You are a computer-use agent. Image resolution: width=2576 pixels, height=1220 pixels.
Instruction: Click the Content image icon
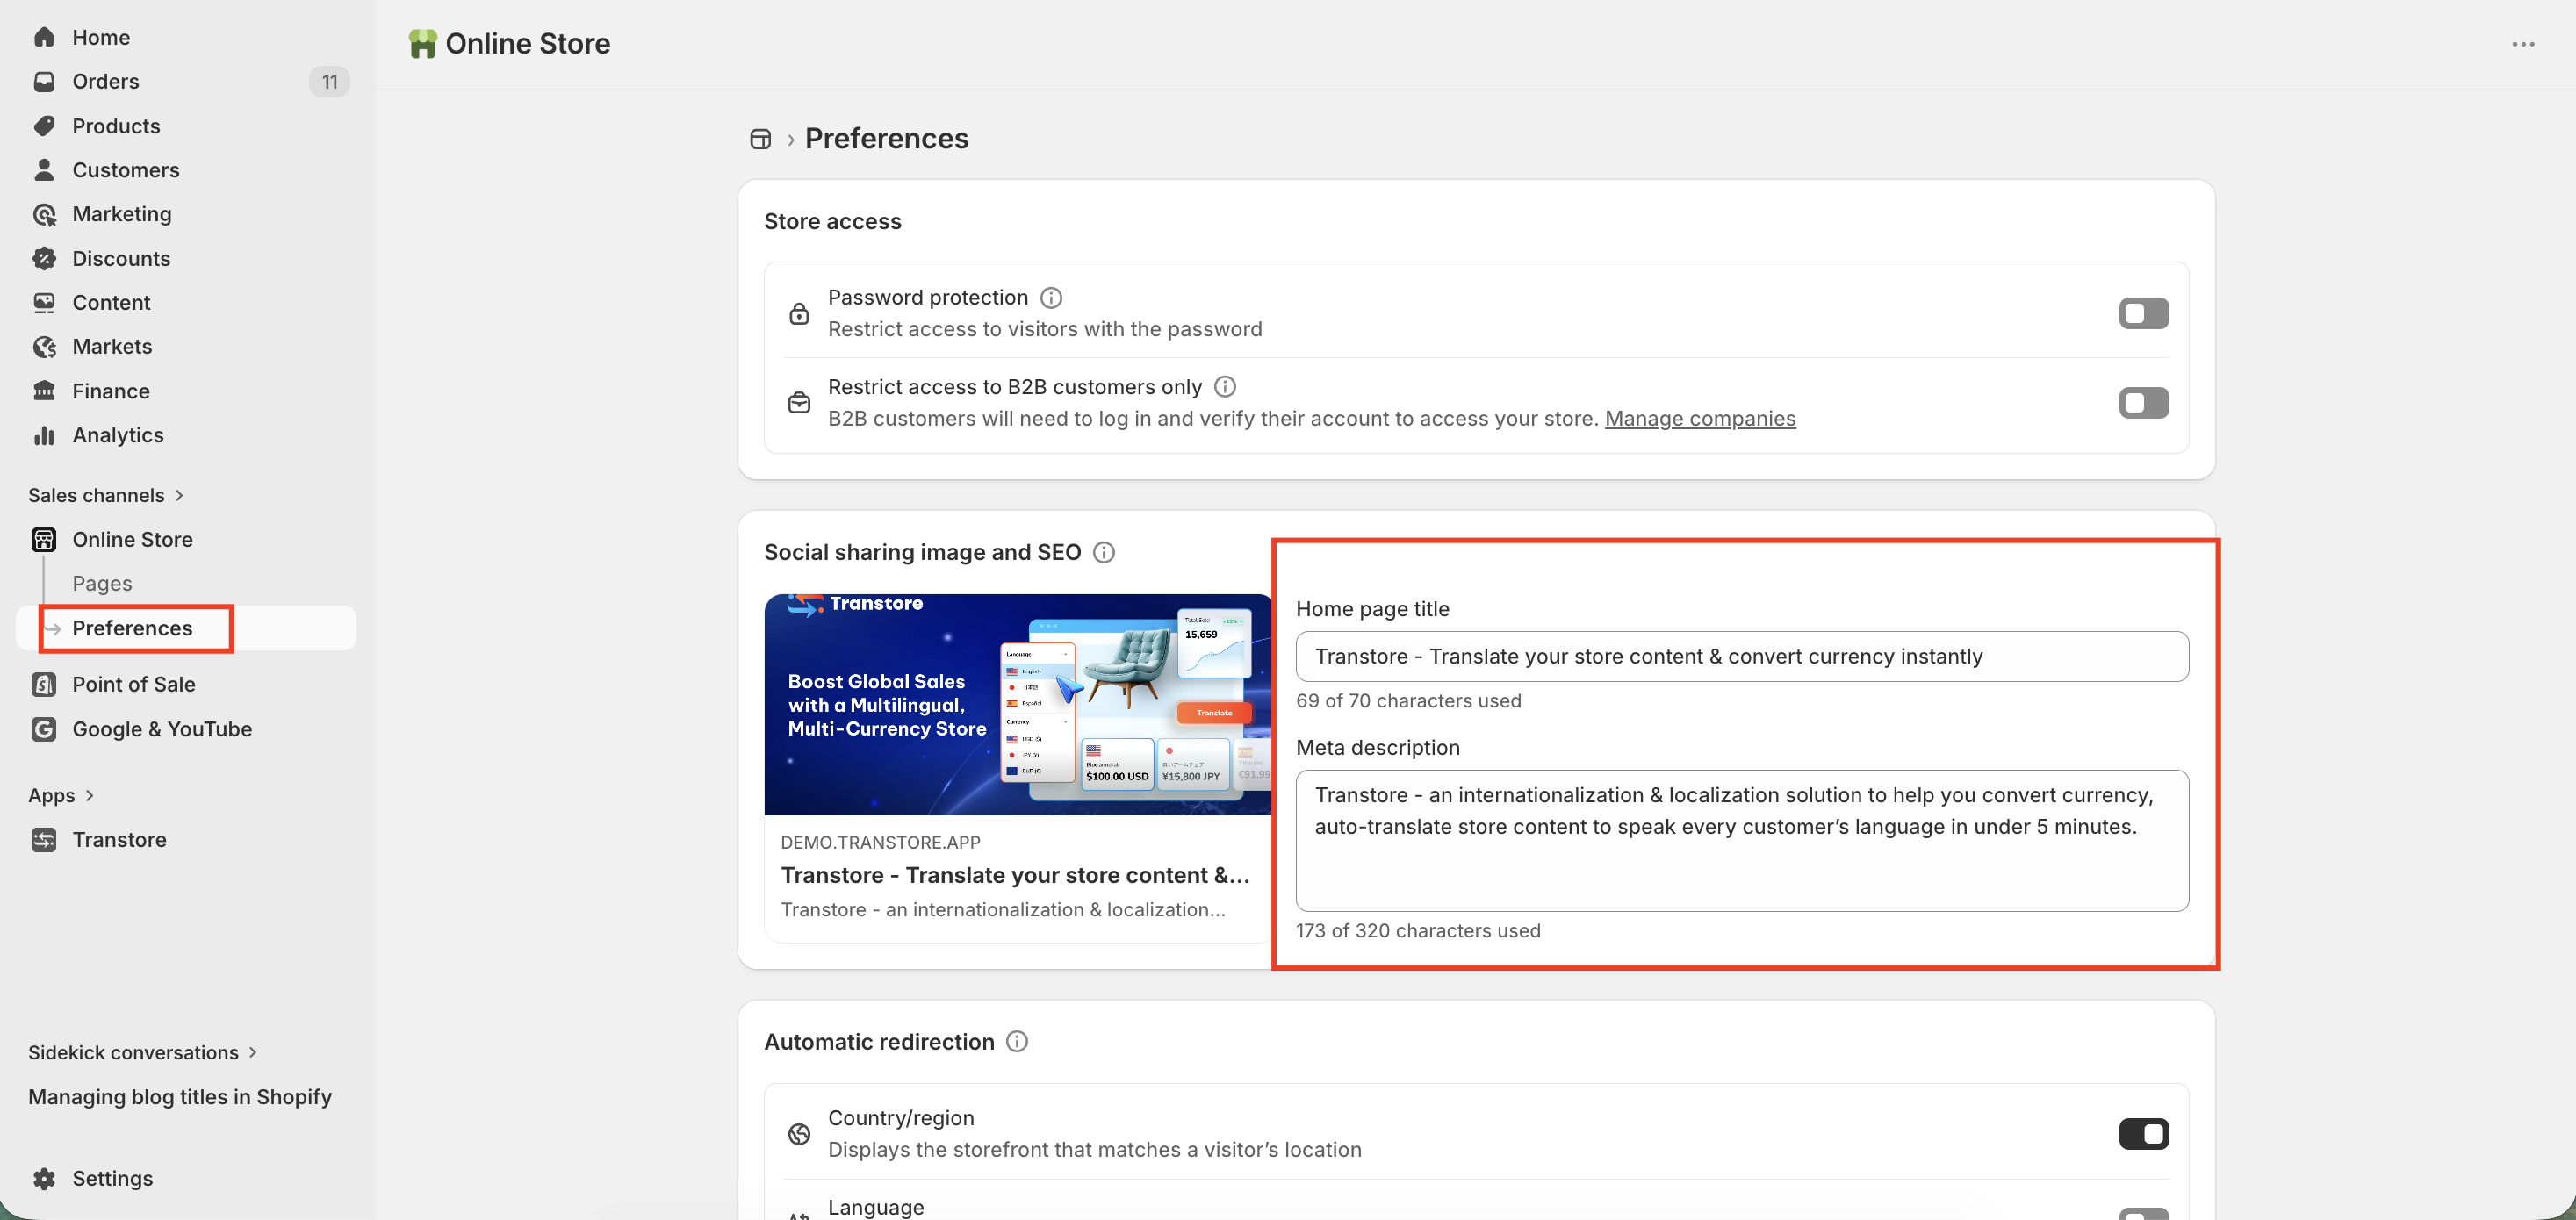pos(44,302)
